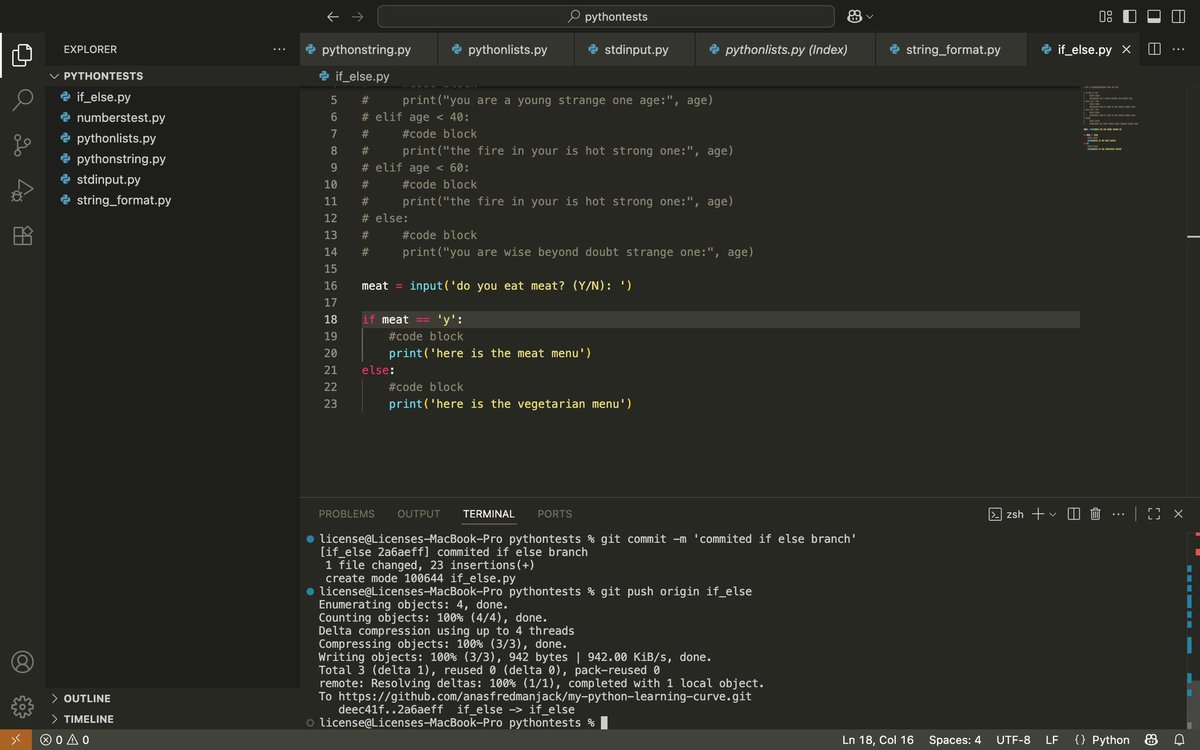Go back with navigation arrow

point(333,16)
